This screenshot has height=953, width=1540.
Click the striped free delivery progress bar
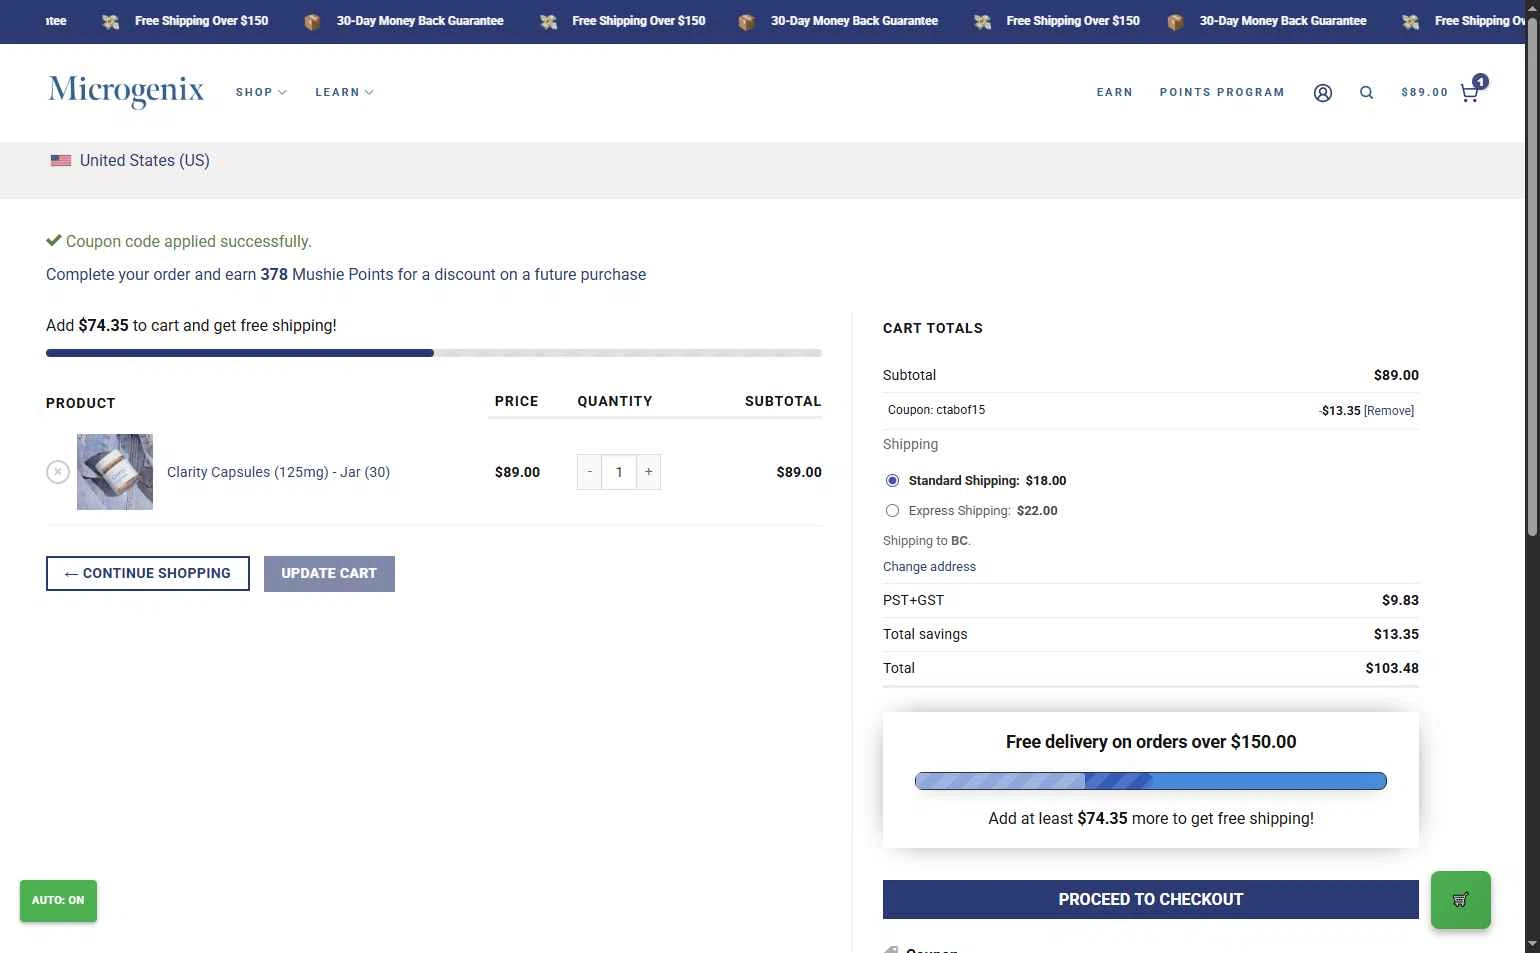coord(1150,781)
